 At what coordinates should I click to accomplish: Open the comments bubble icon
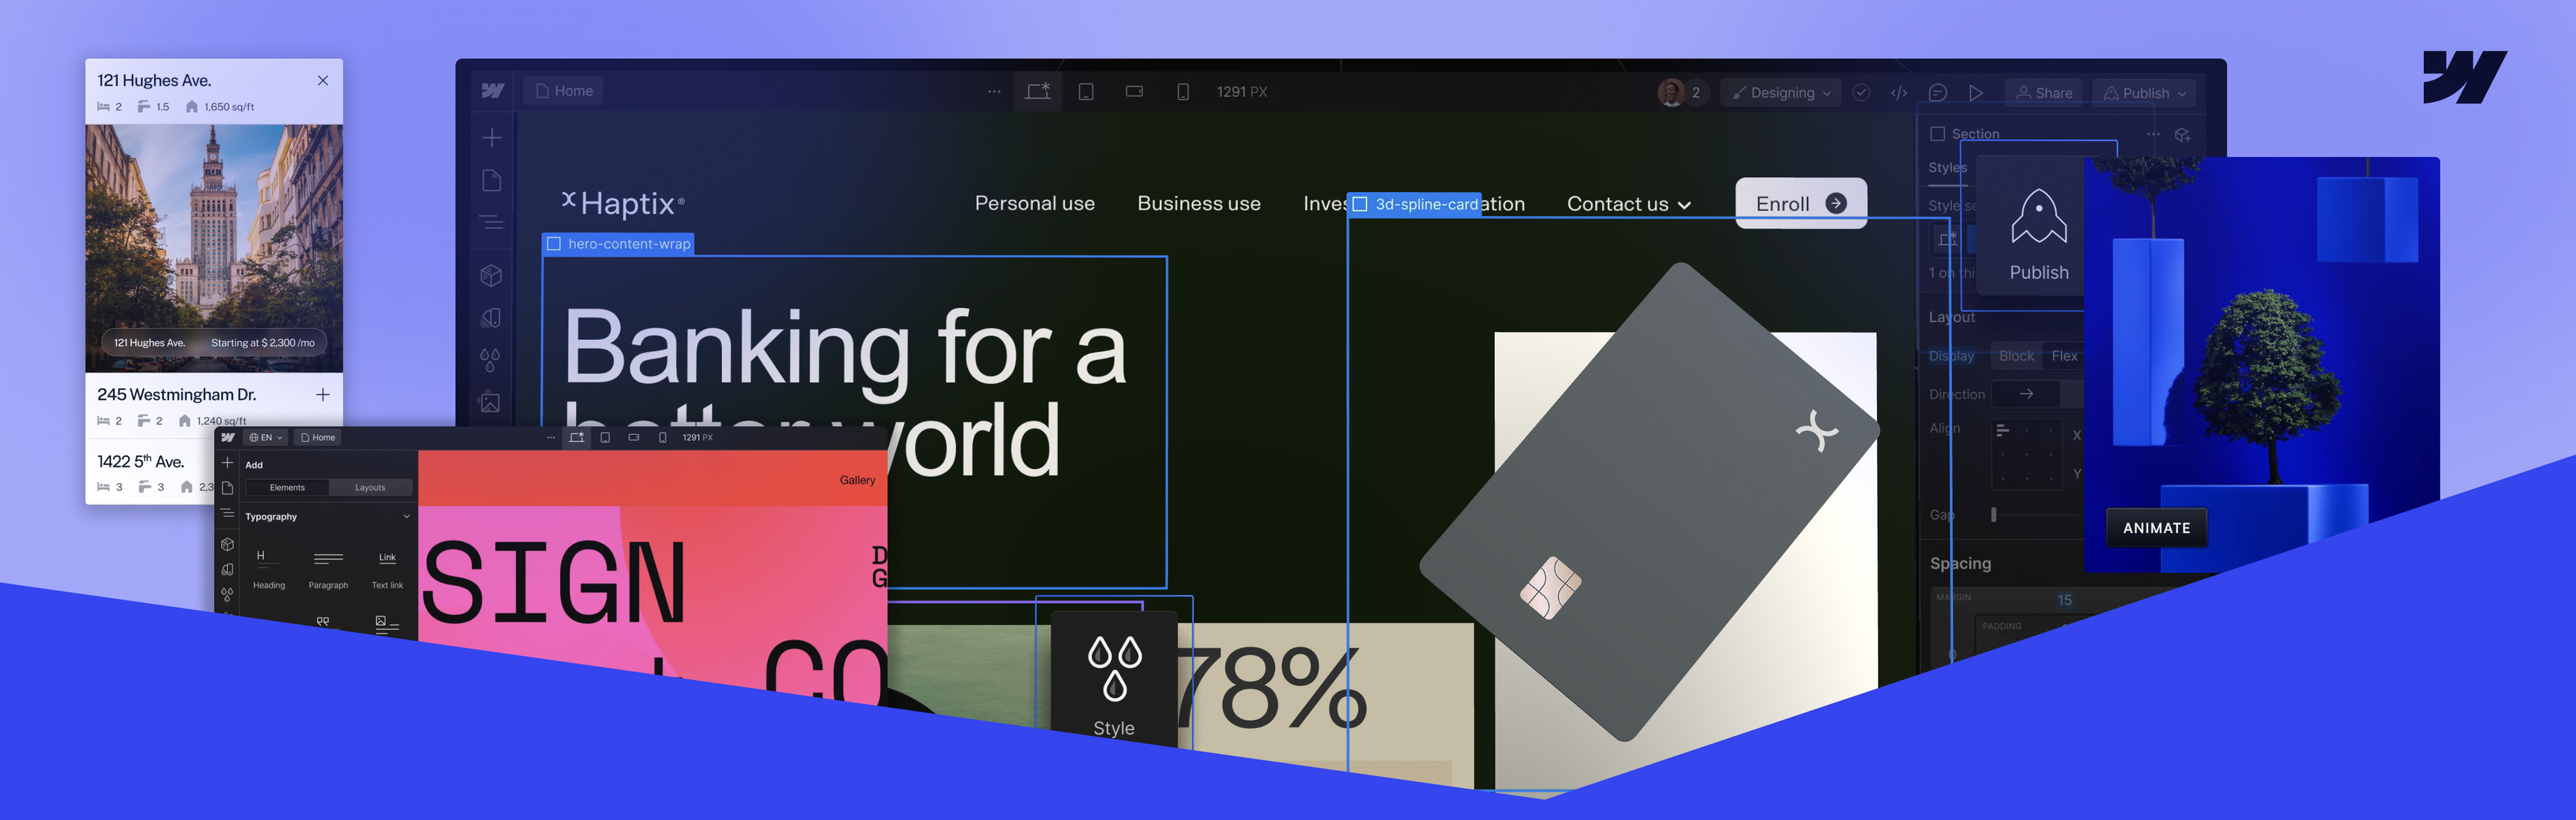click(1937, 93)
